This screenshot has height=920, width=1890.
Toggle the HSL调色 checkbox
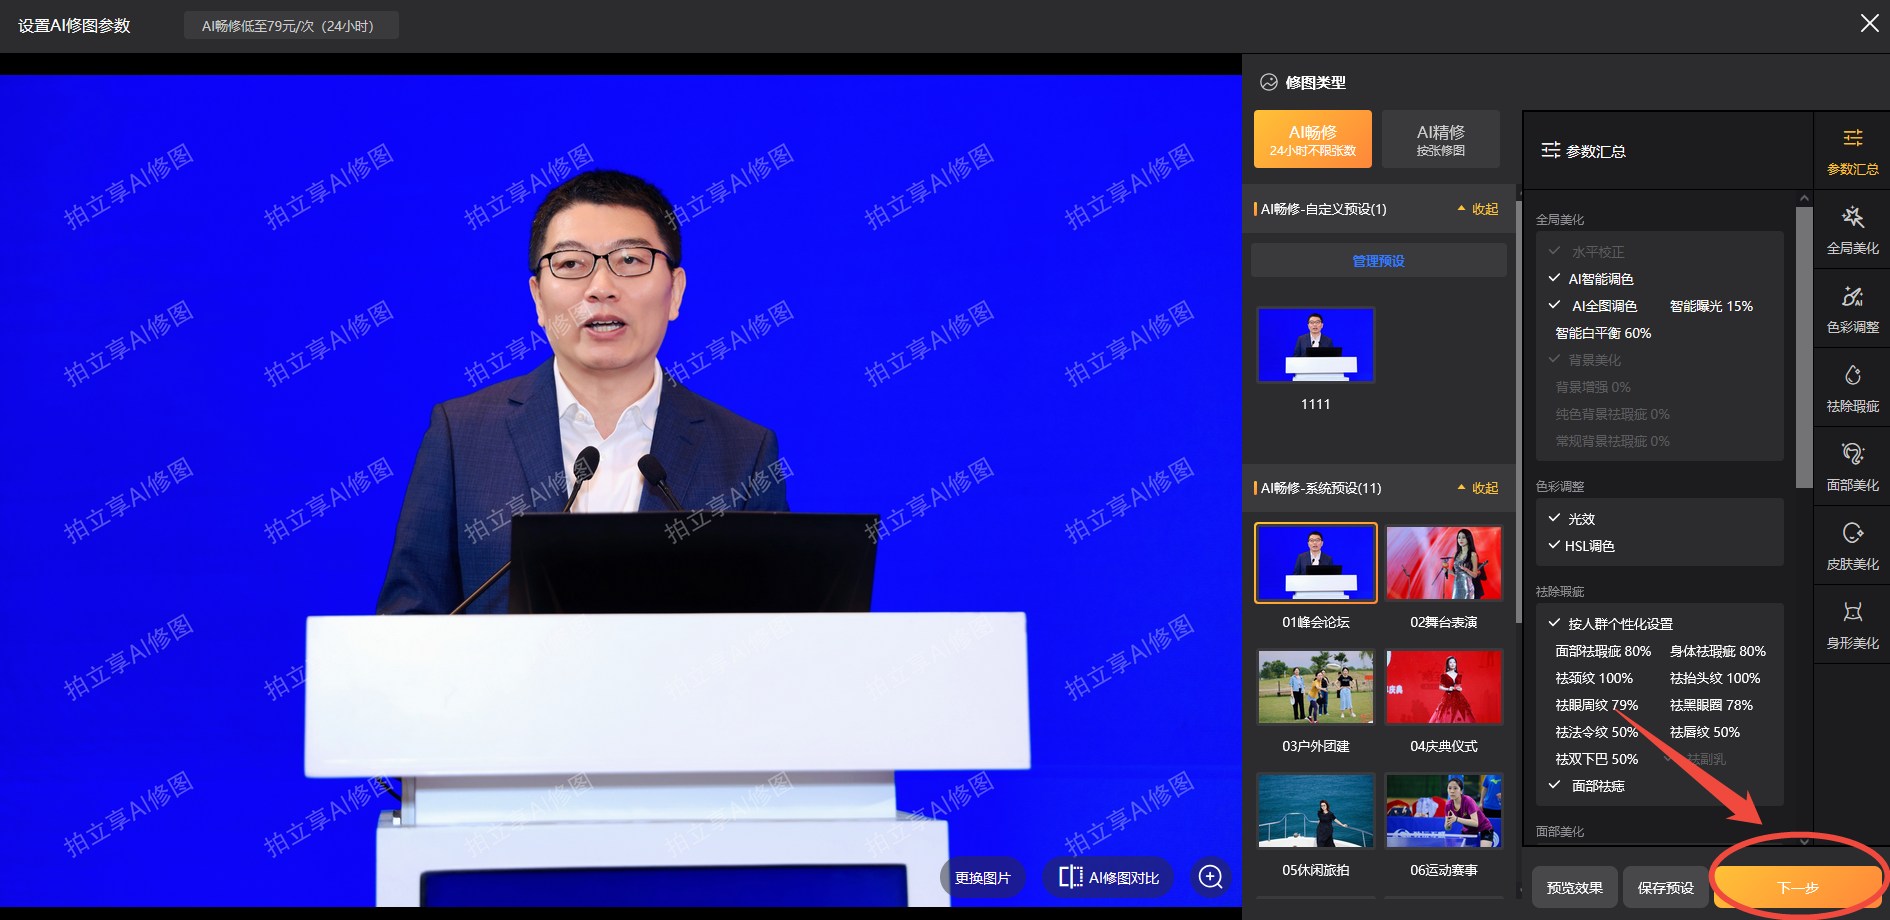(1555, 546)
